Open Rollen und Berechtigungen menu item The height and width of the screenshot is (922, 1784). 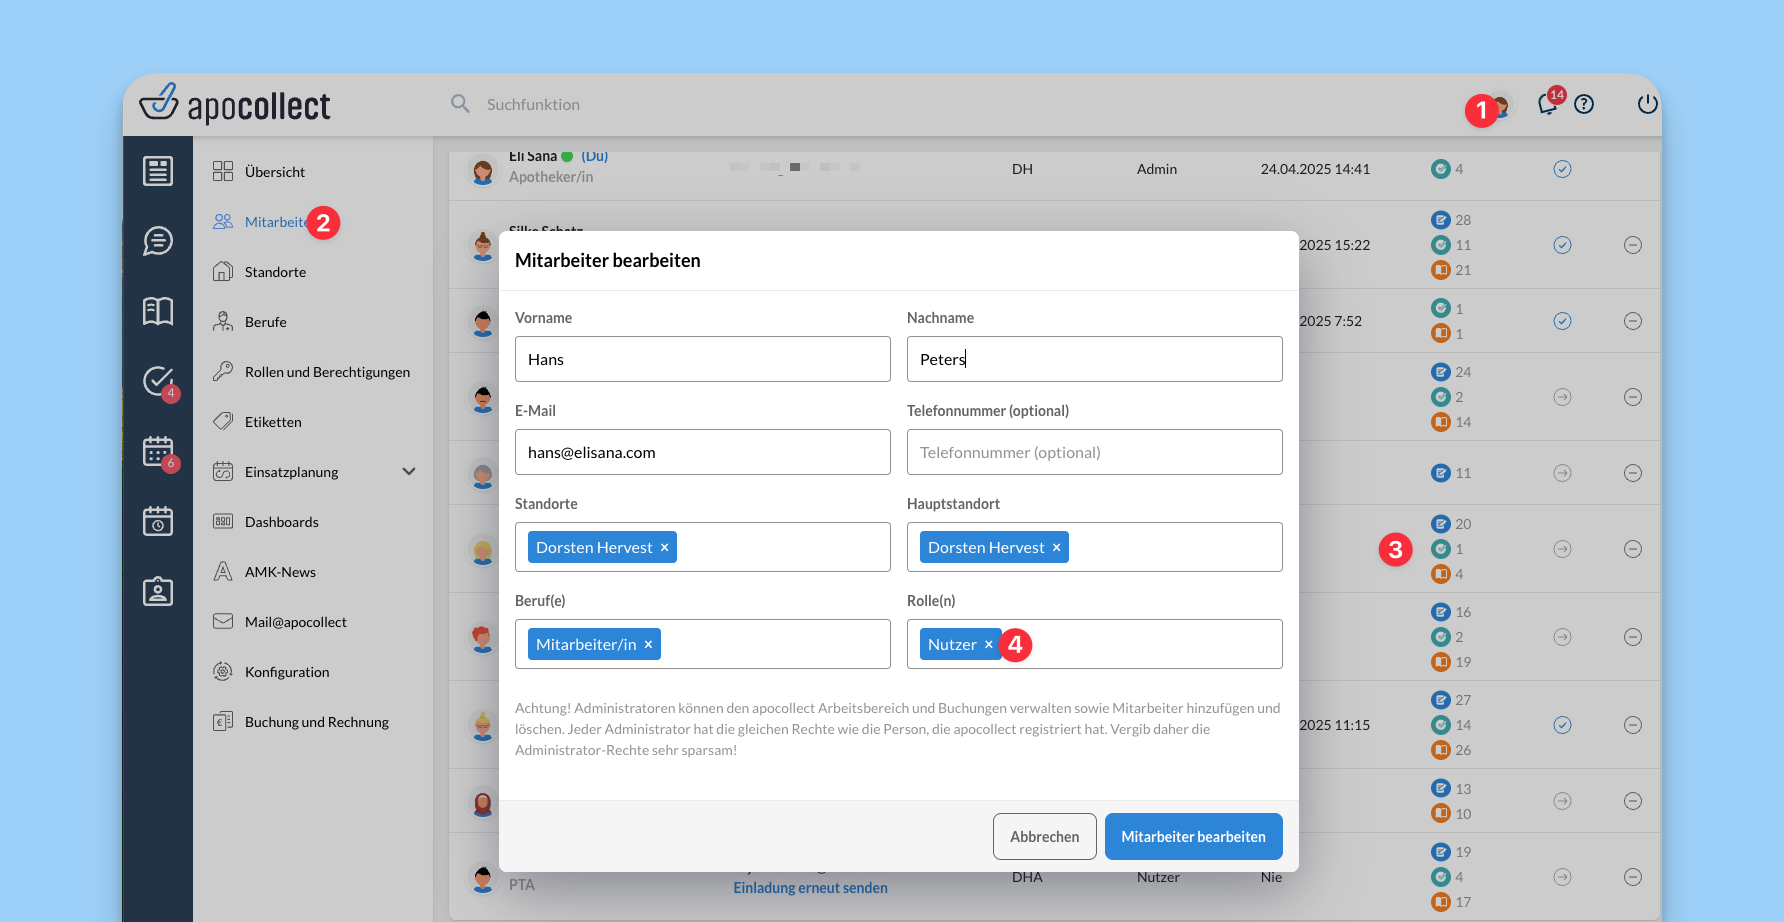click(x=327, y=372)
